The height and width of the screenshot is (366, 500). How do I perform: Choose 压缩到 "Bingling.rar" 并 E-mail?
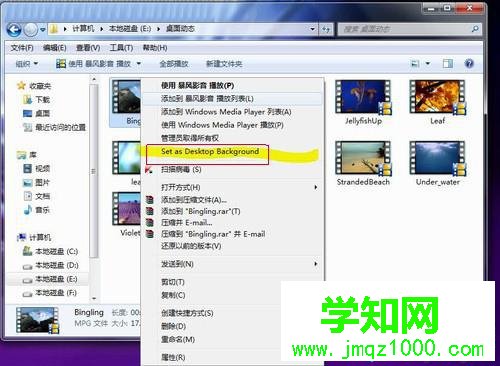click(233, 234)
